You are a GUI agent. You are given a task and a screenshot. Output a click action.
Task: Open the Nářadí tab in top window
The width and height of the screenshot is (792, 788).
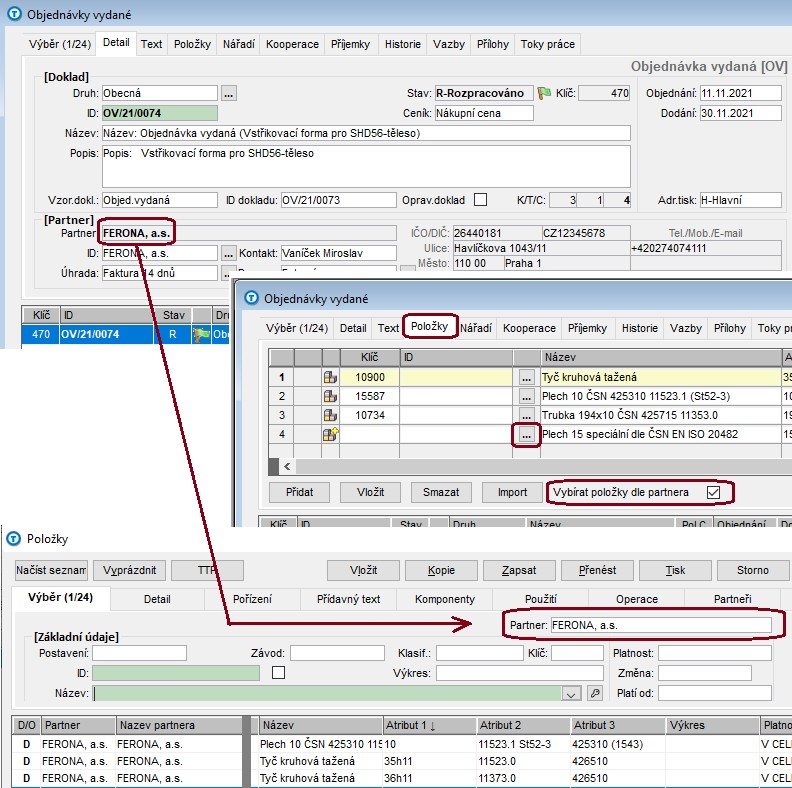[238, 44]
